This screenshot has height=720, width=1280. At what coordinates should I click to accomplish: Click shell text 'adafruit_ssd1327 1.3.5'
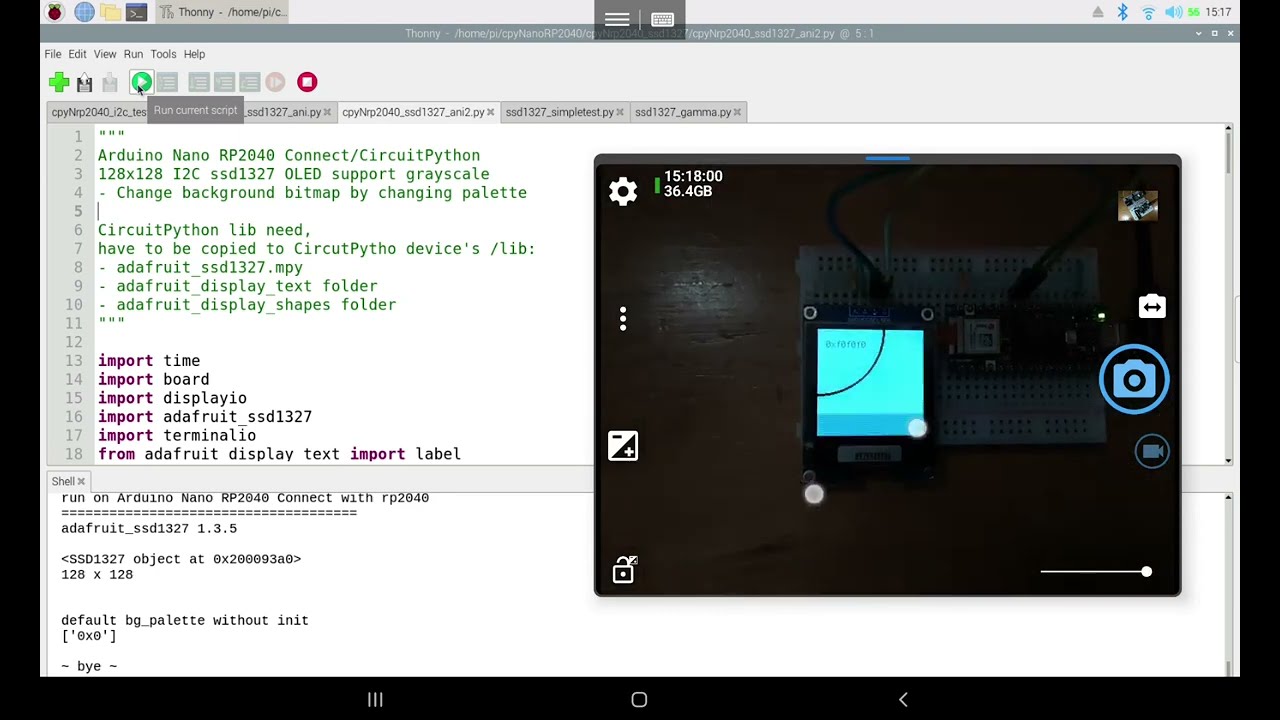coord(149,528)
